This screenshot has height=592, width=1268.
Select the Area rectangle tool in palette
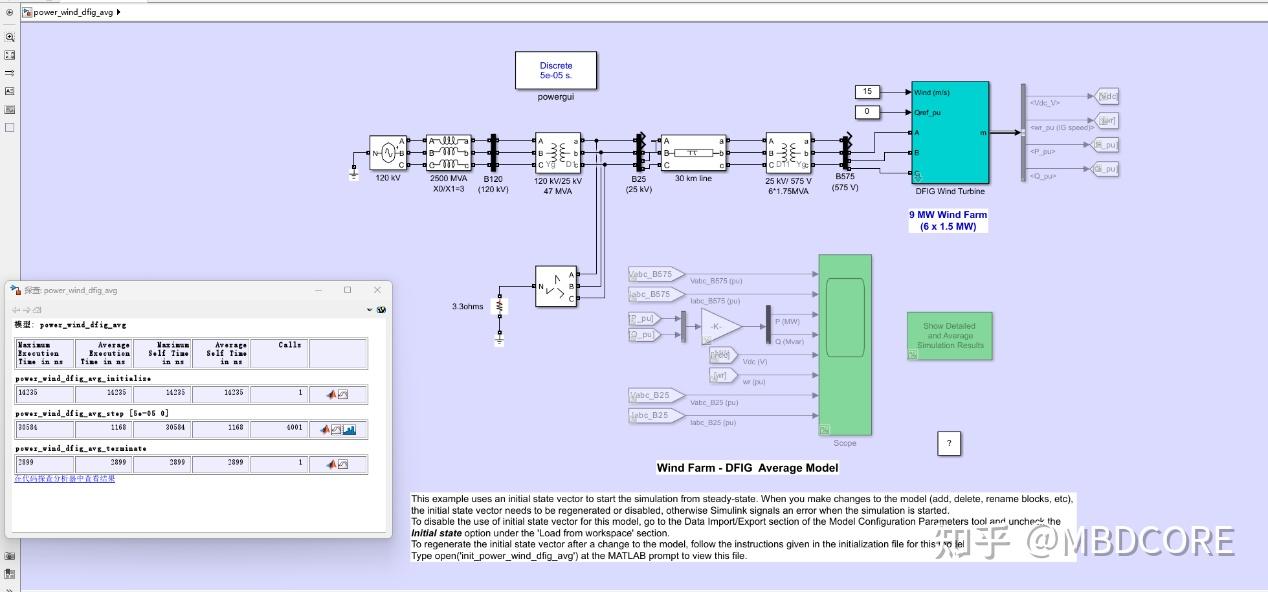[10, 127]
